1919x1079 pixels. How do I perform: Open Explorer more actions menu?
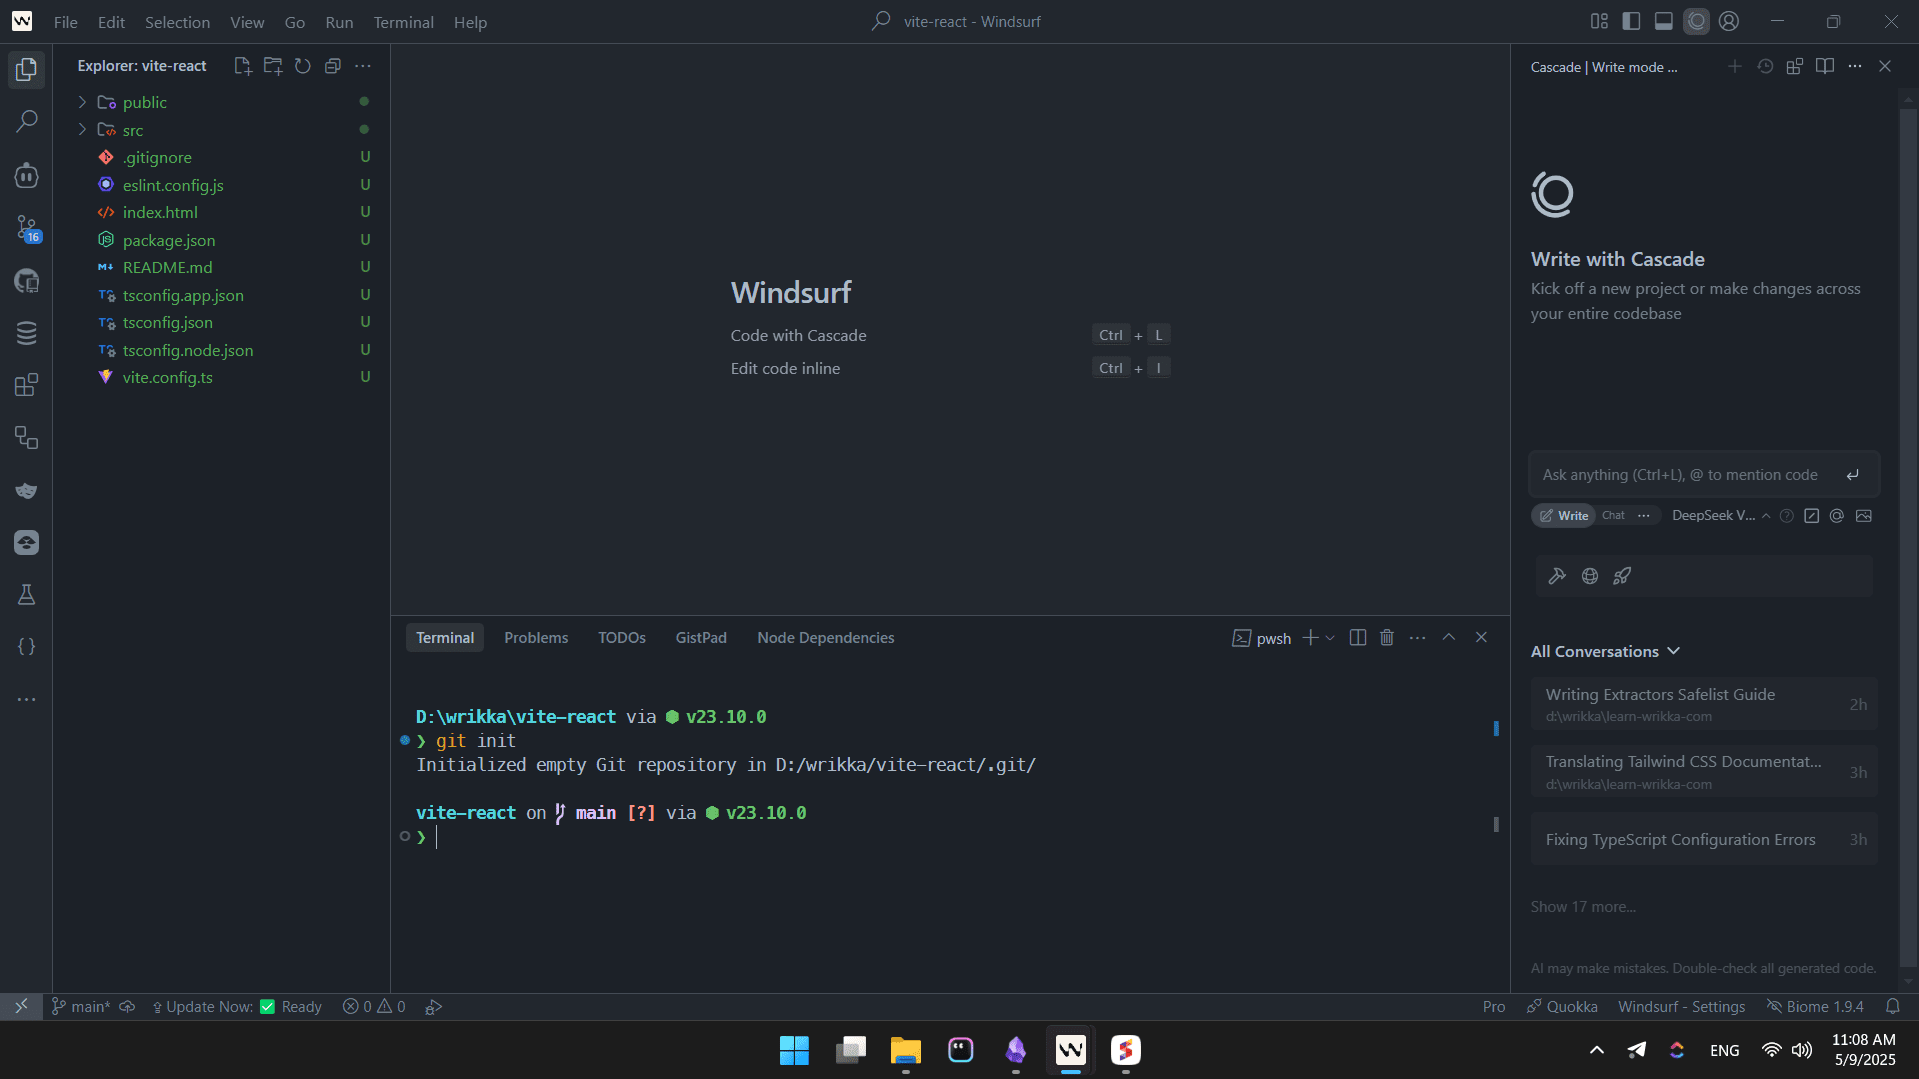363,66
